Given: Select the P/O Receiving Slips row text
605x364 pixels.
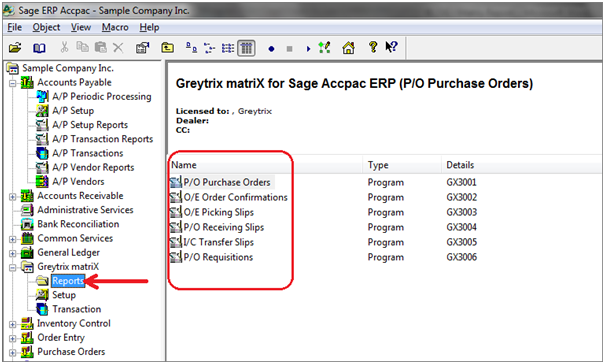Looking at the screenshot, I should tap(224, 227).
